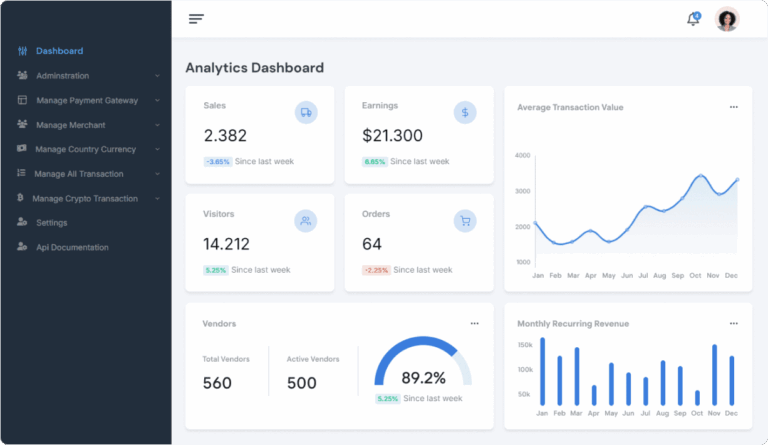Screen dimensions: 768x445
Task: Expand the Adminstration submenu arrow
Action: tap(157, 76)
